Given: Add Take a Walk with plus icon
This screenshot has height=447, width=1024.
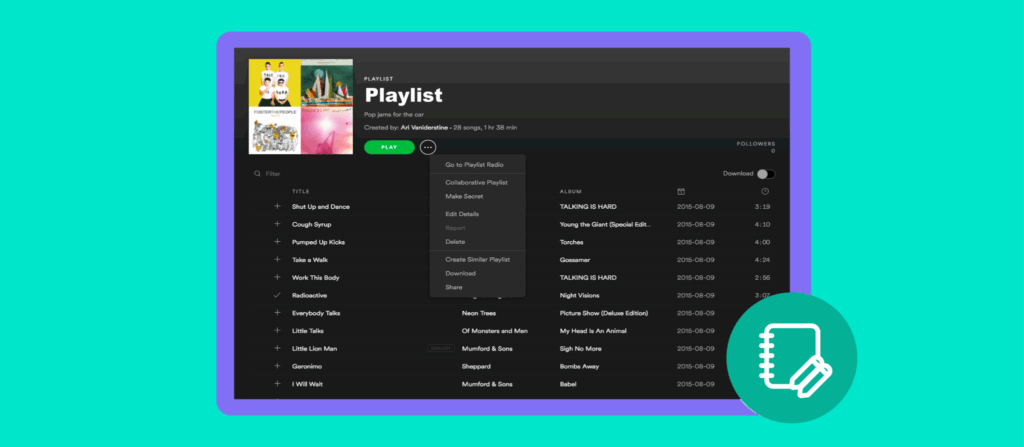Looking at the screenshot, I should 277,259.
